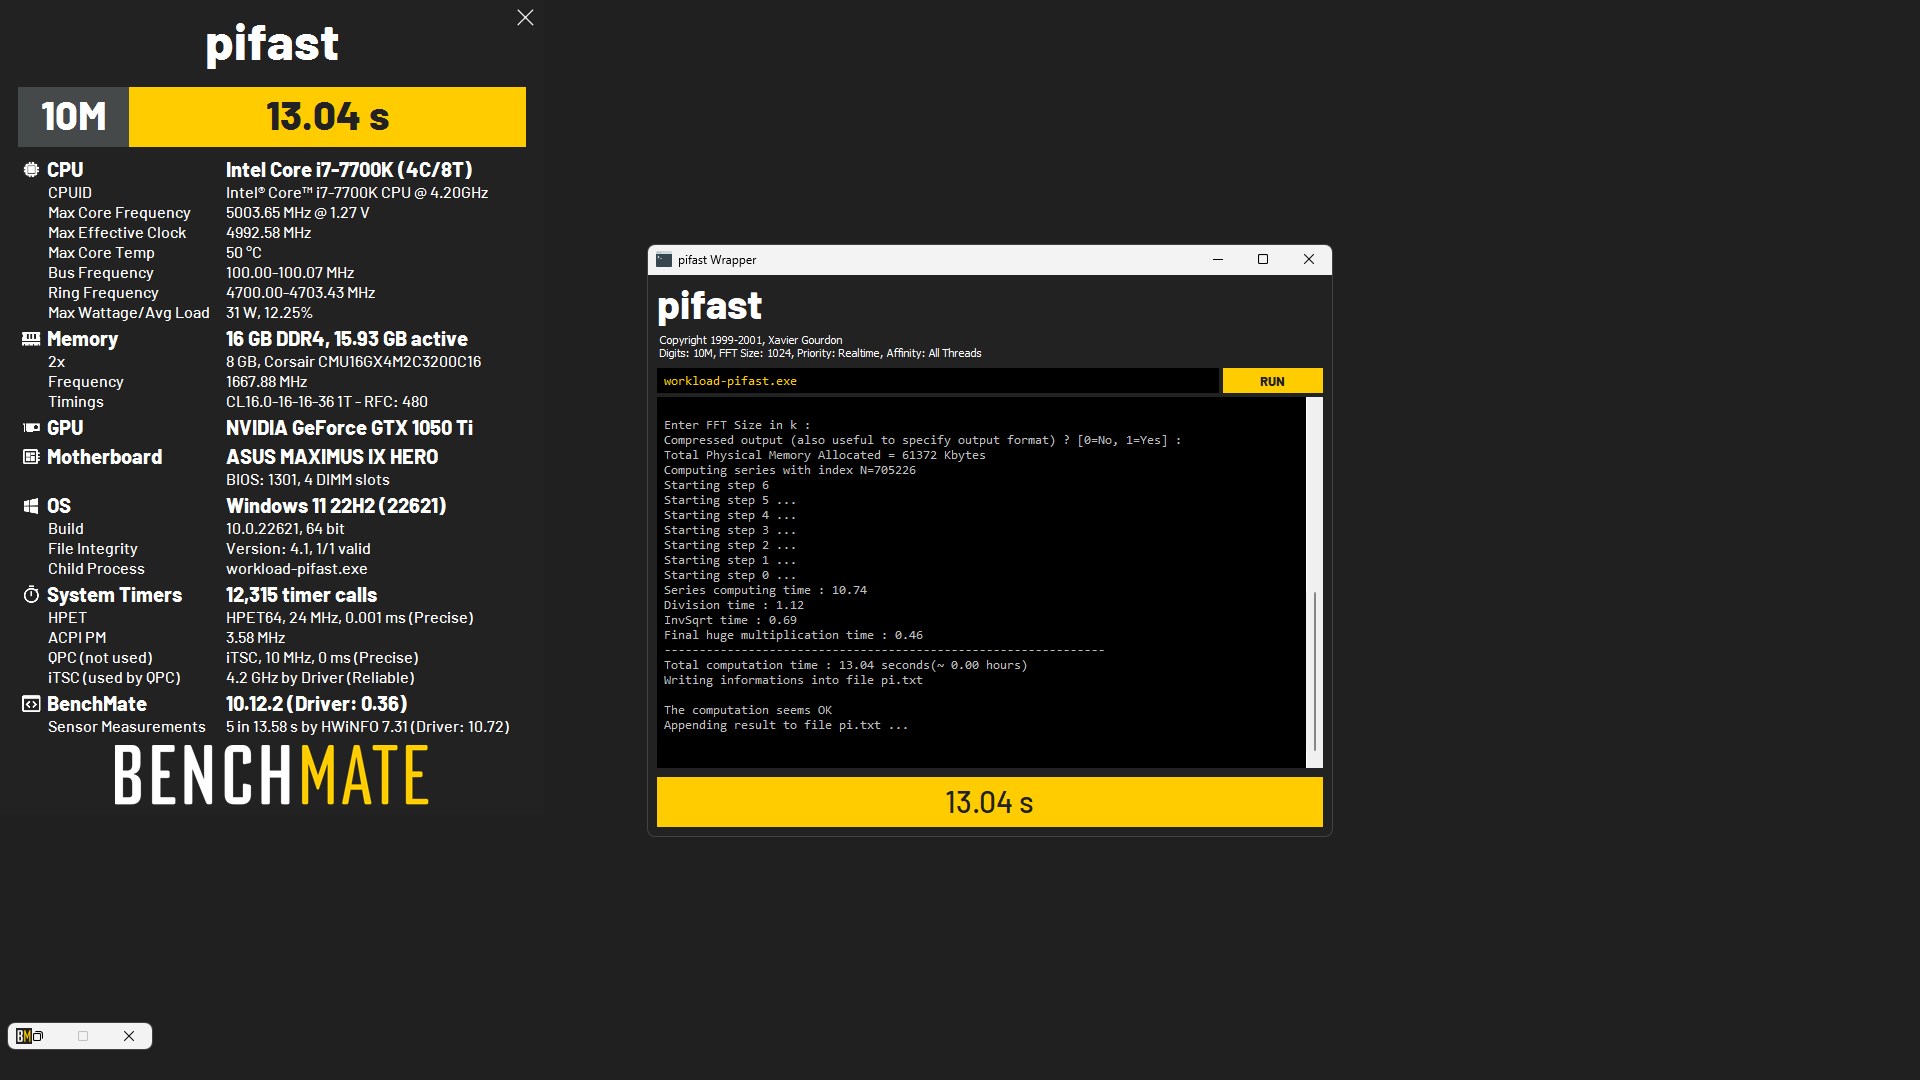This screenshot has height=1080, width=1920.
Task: Click the Motherboard icon
Action: pos(31,457)
